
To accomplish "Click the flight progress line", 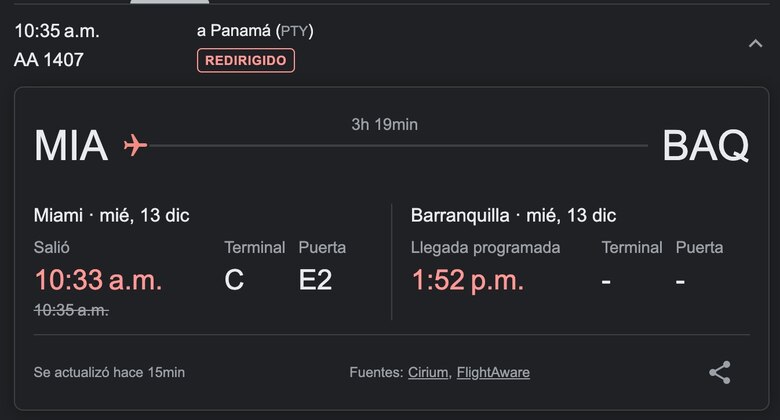I will point(398,146).
